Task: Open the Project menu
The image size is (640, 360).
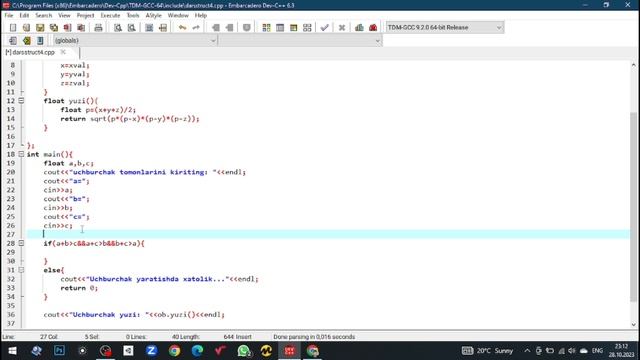Action: click(85, 15)
